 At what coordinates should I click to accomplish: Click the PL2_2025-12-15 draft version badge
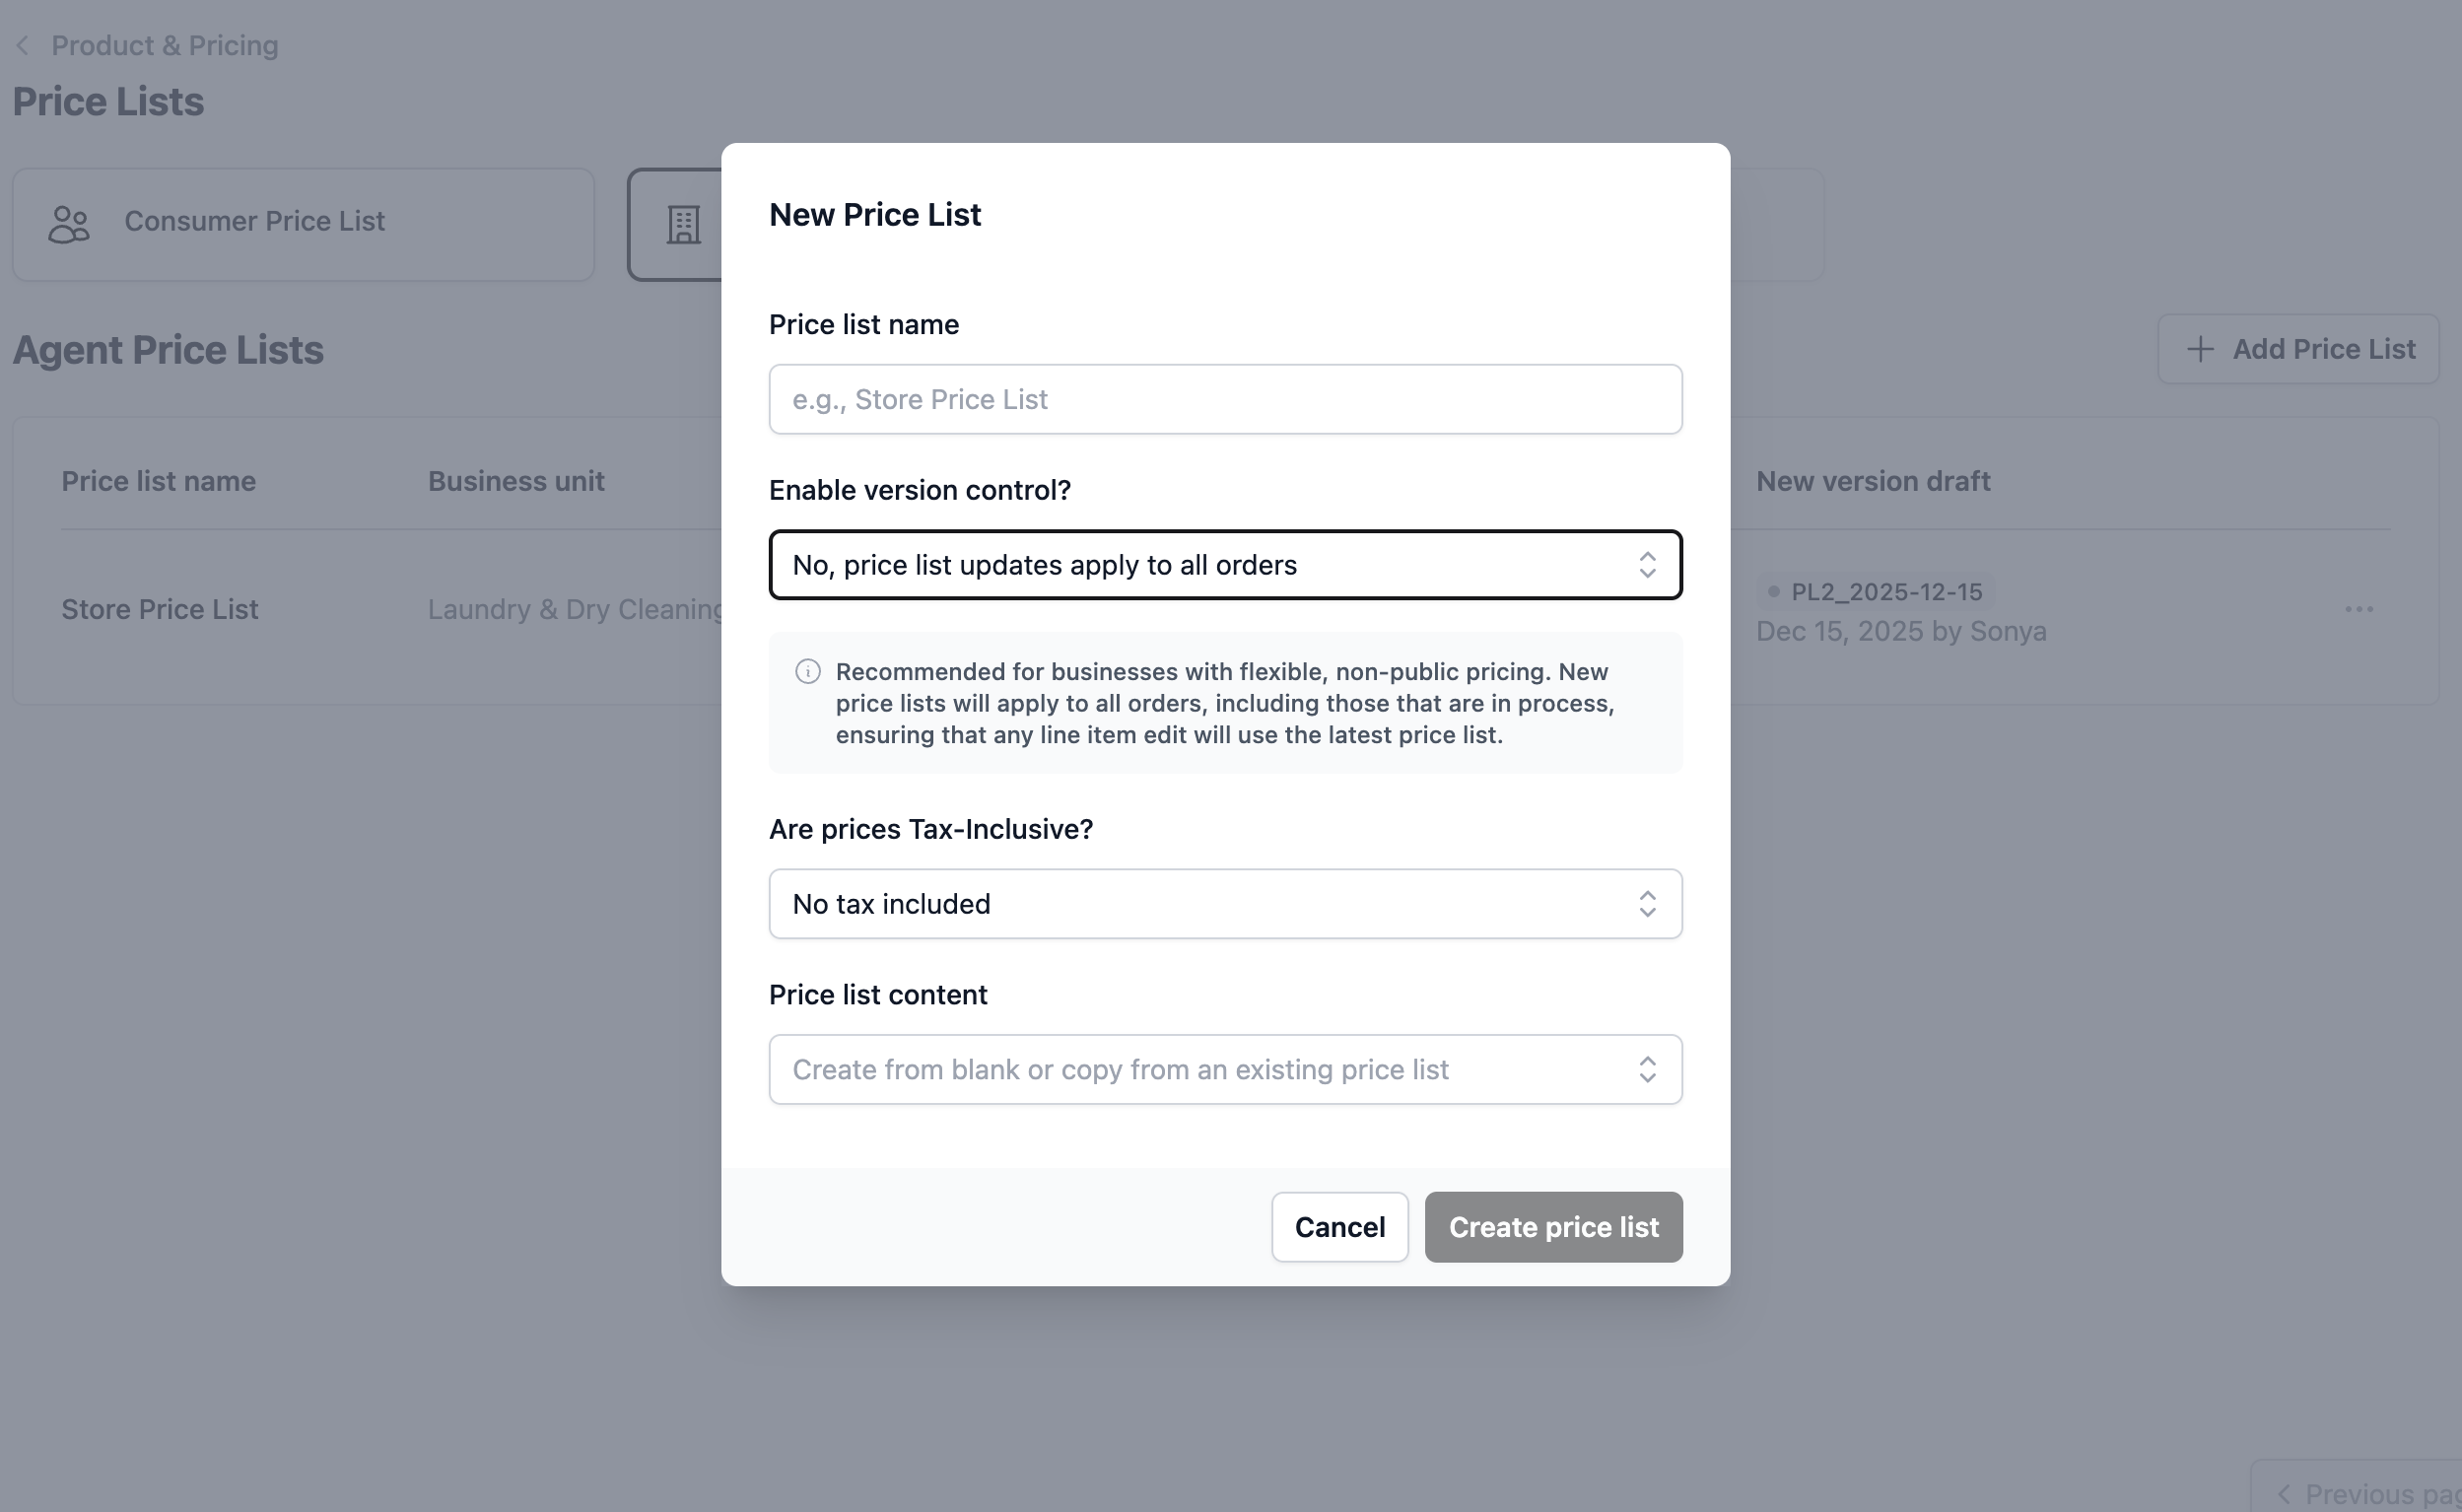pyautogui.click(x=1874, y=592)
